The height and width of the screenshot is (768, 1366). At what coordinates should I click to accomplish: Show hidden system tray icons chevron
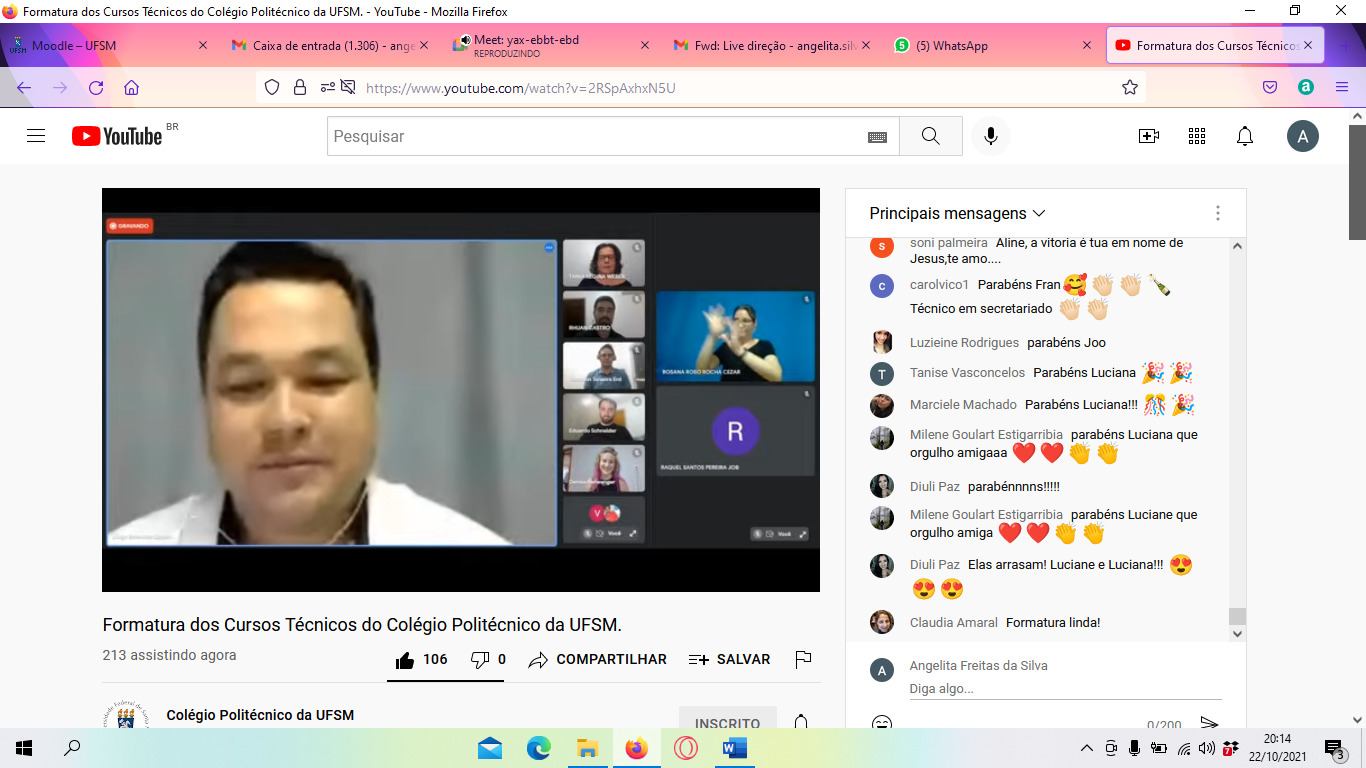point(1087,748)
